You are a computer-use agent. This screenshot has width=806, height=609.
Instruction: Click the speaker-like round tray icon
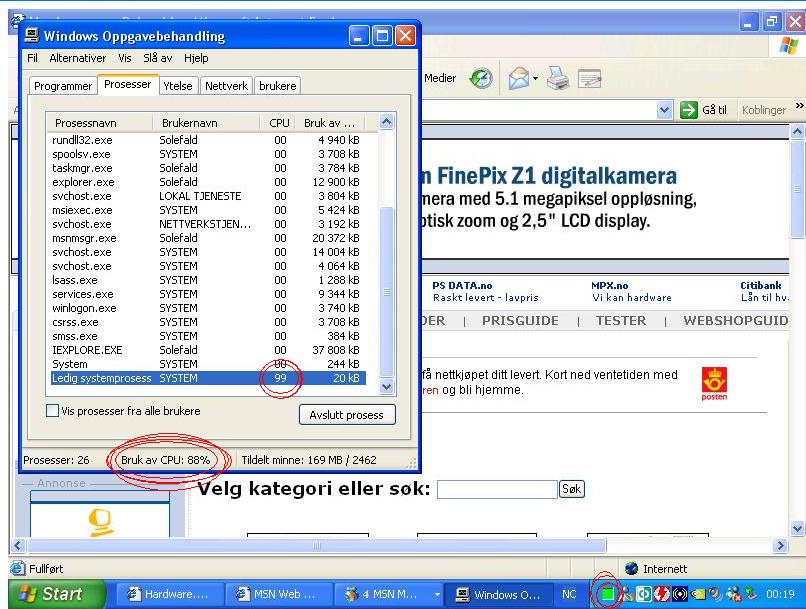(x=716, y=594)
